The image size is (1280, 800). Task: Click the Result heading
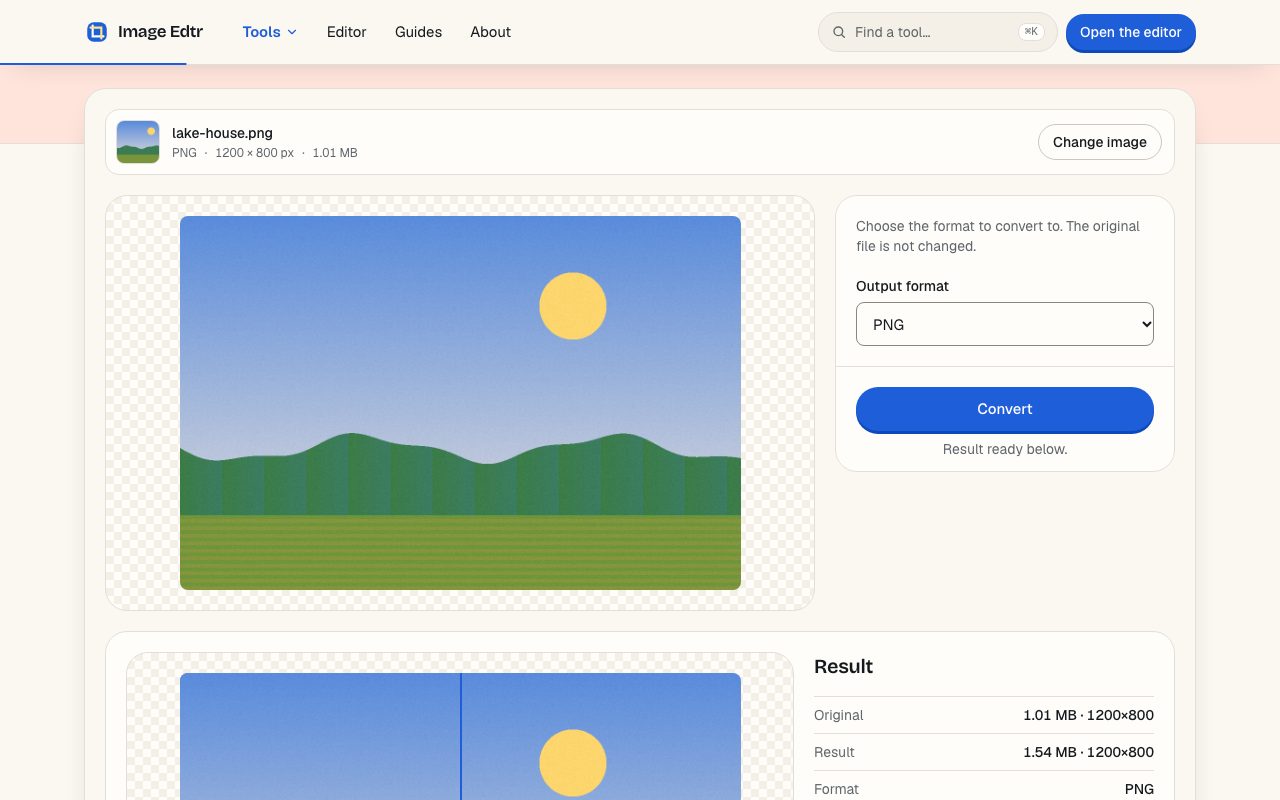pyautogui.click(x=843, y=667)
